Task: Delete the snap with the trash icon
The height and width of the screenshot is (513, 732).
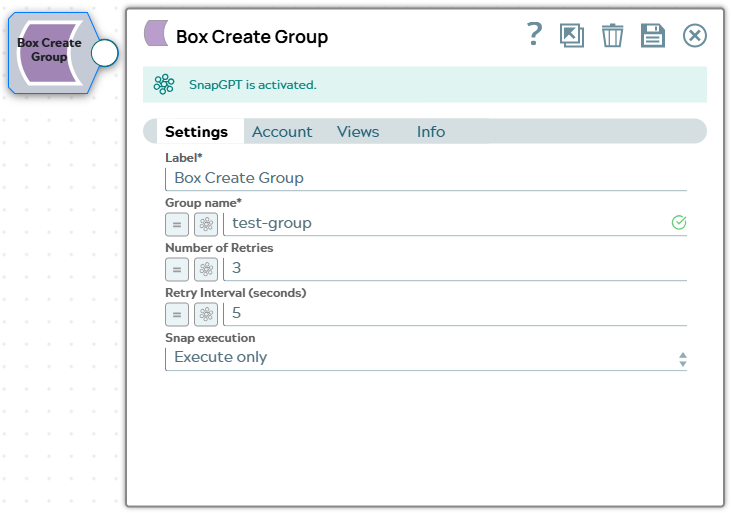Action: [x=612, y=35]
